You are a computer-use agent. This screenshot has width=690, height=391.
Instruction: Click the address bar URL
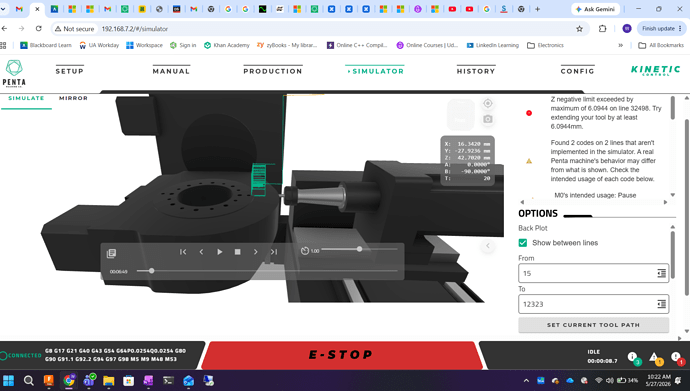coord(135,29)
